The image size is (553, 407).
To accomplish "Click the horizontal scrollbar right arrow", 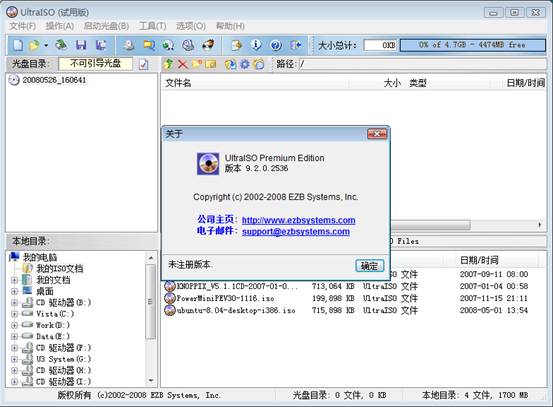I will click(x=540, y=225).
